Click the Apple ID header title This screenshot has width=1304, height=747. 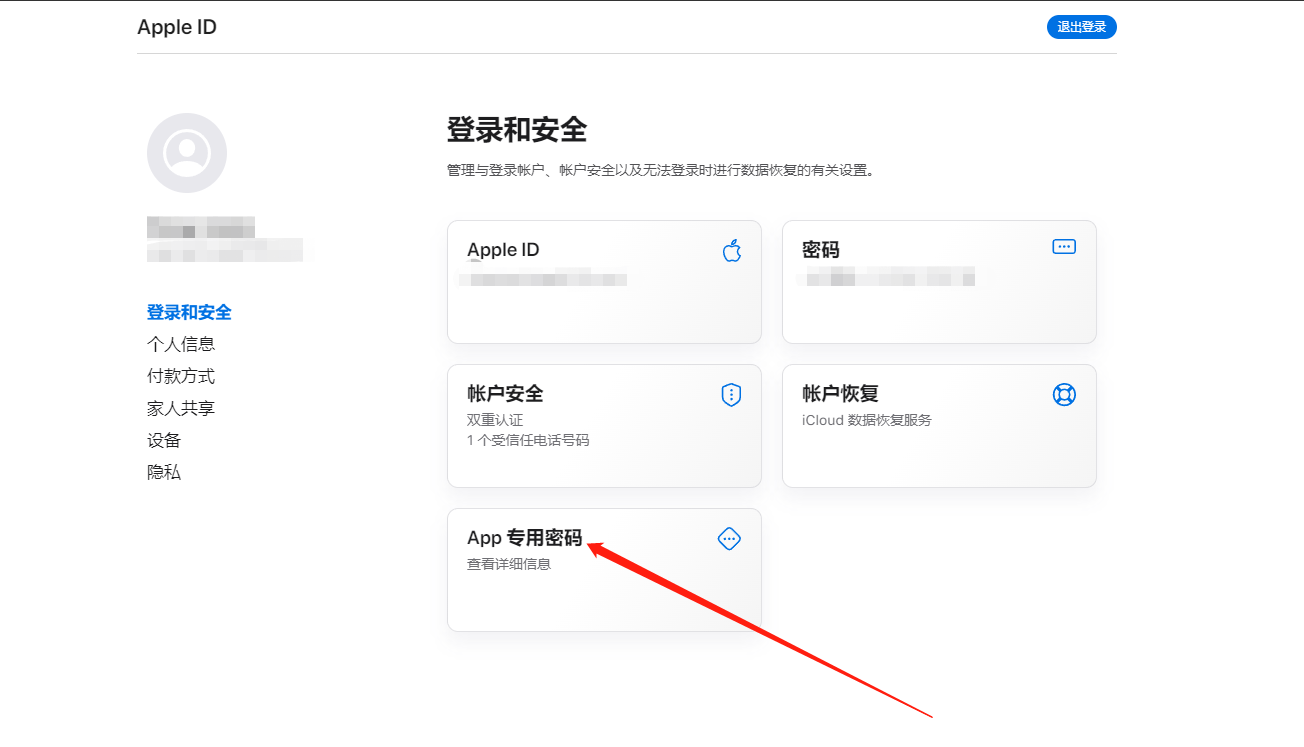[177, 27]
